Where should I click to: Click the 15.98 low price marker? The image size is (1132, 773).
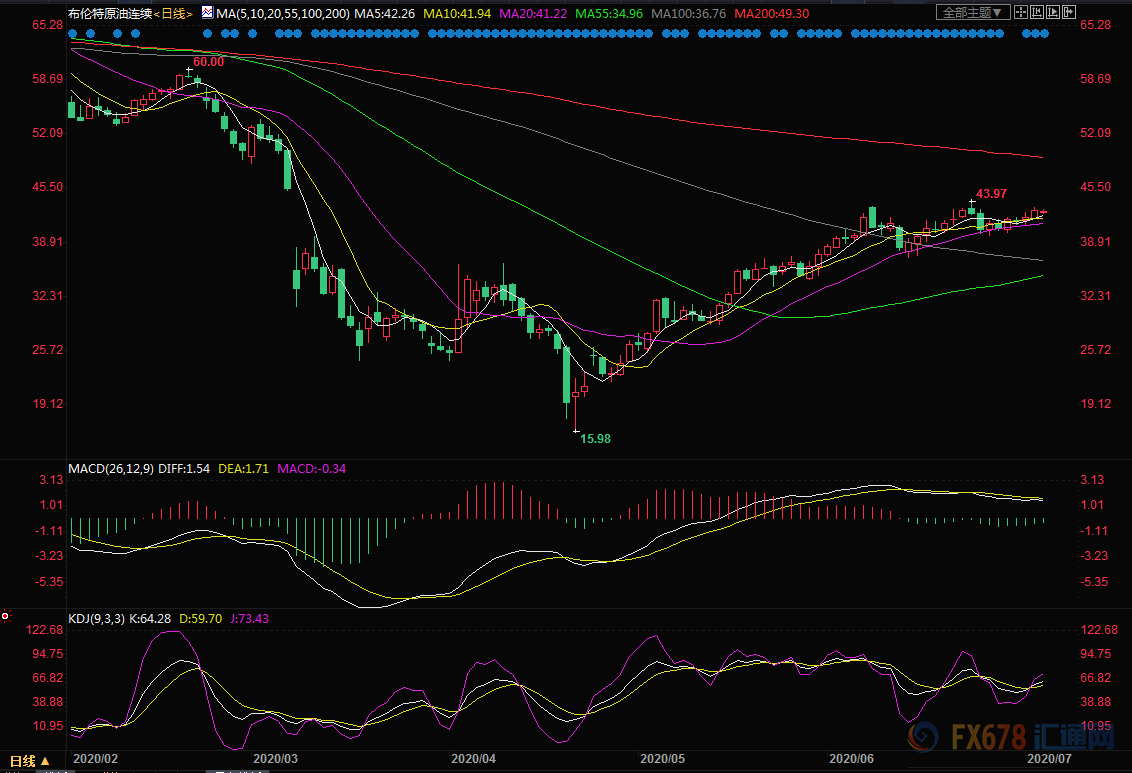tap(596, 439)
